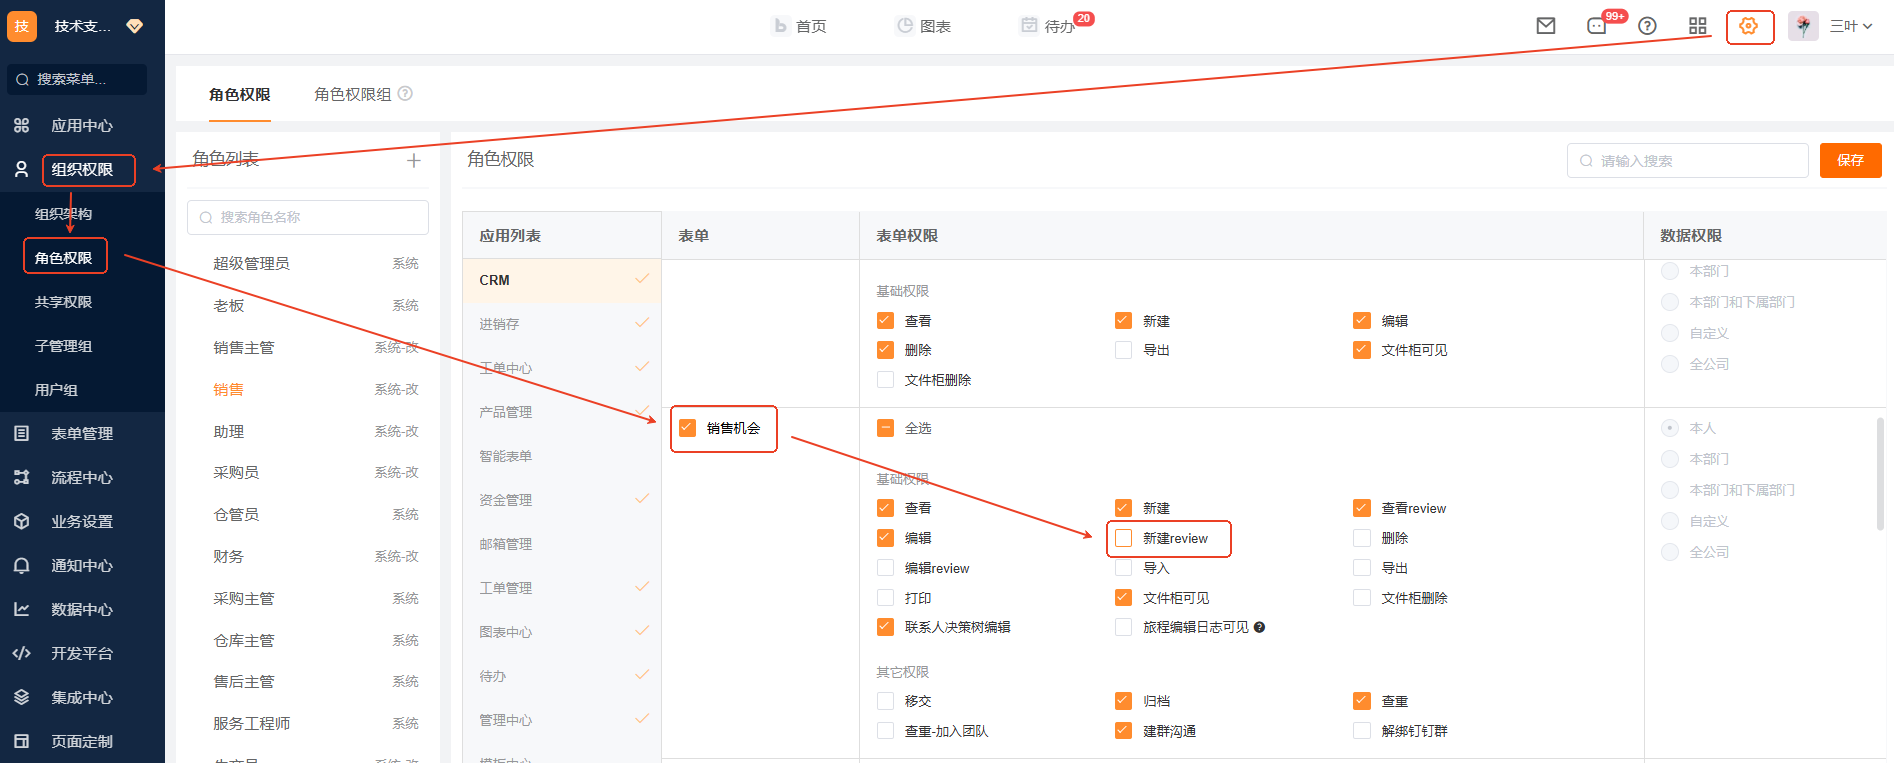Open the settings gear icon in header
The width and height of the screenshot is (1894, 763).
(x=1748, y=26)
